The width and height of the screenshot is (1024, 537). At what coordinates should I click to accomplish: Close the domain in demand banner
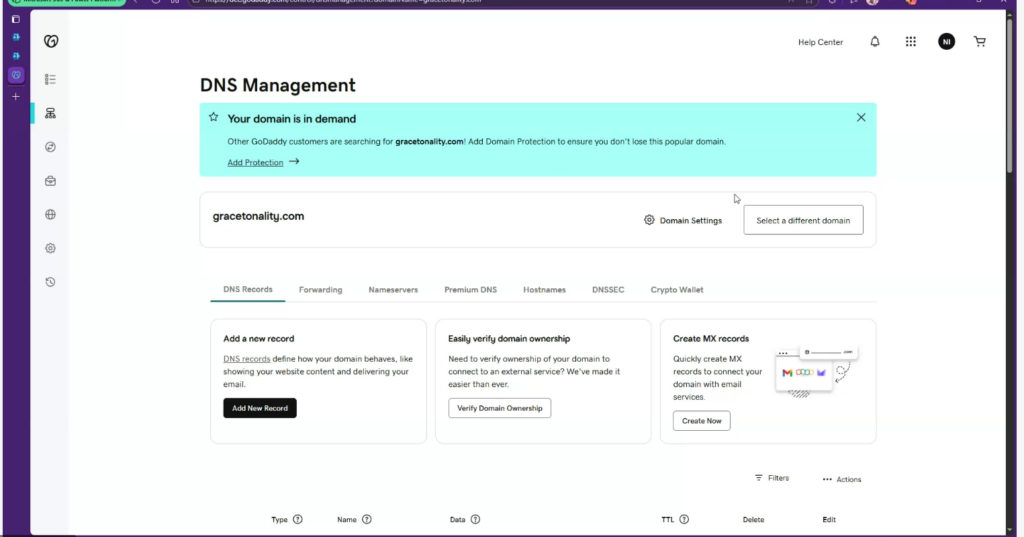[861, 118]
